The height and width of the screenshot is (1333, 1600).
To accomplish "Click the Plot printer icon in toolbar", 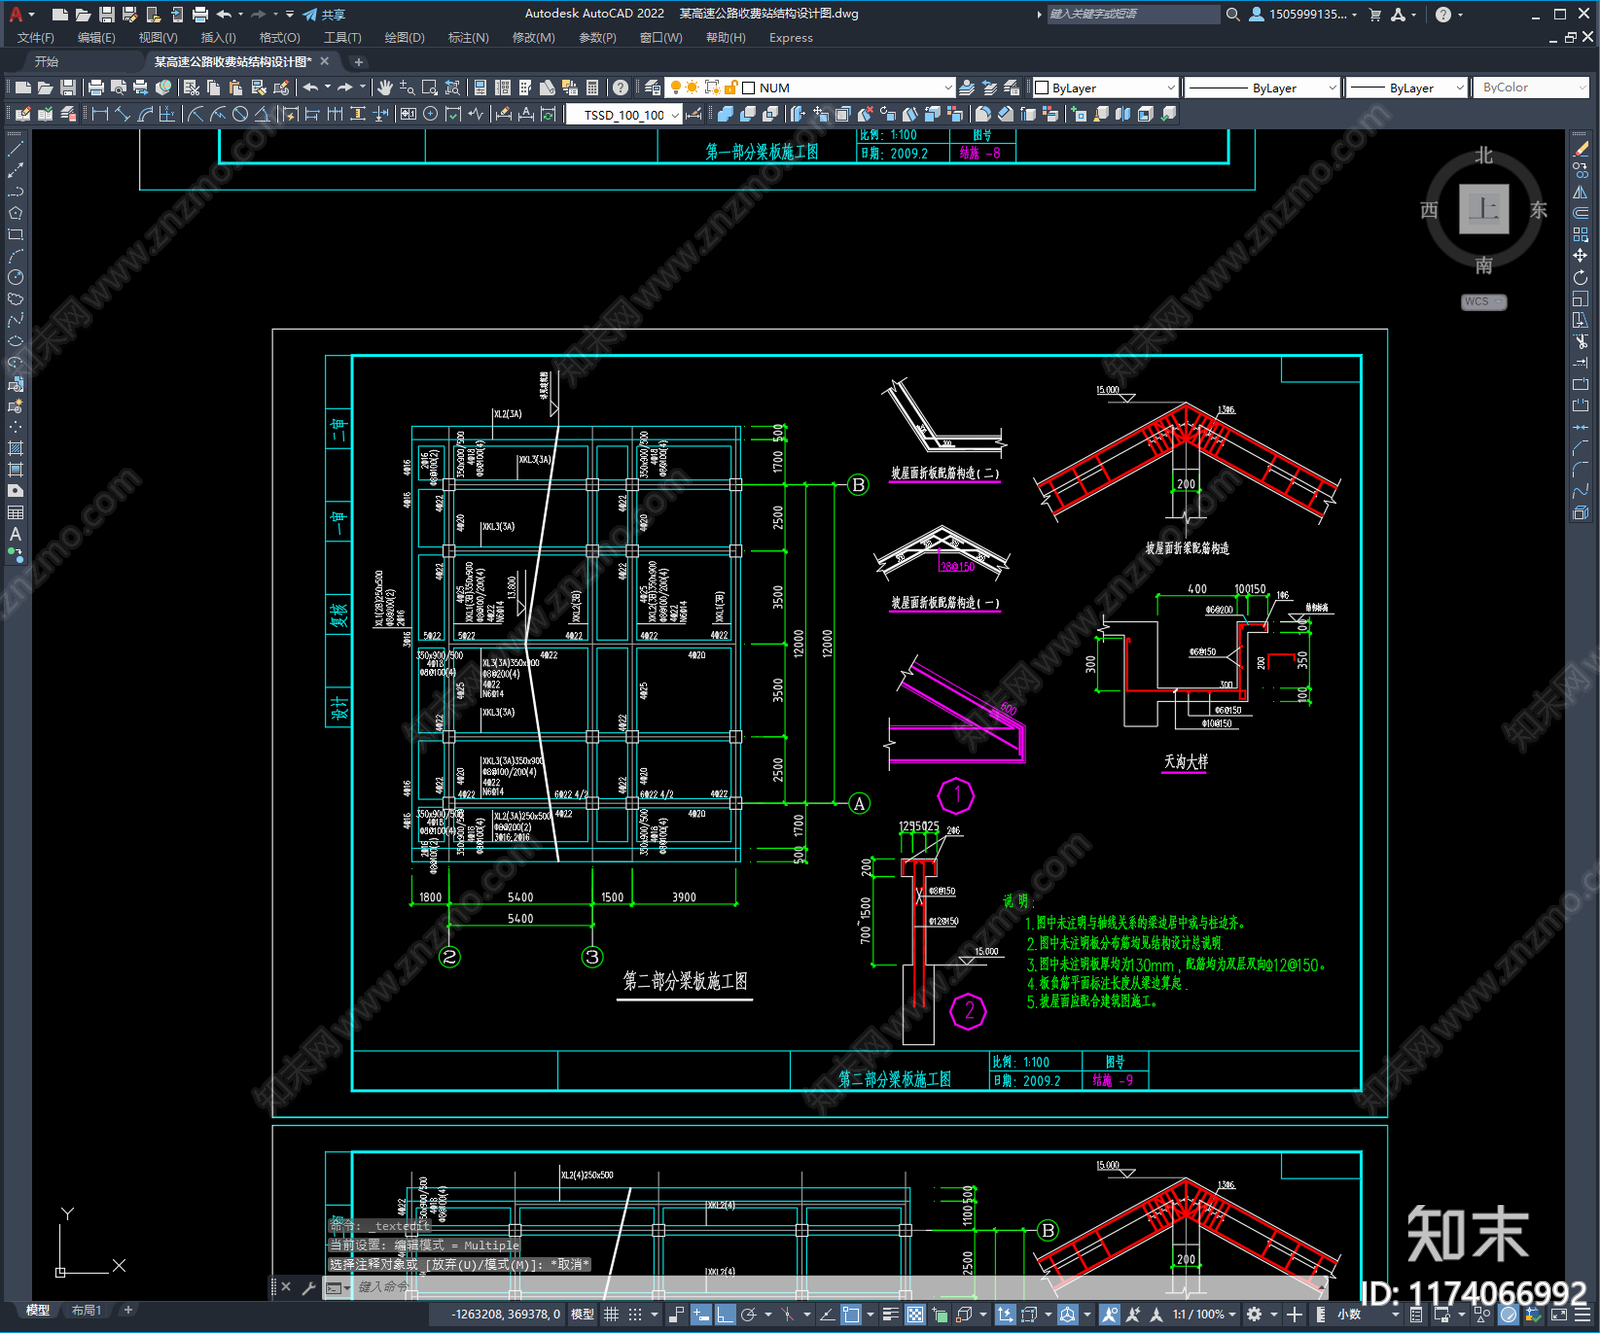I will (96, 88).
